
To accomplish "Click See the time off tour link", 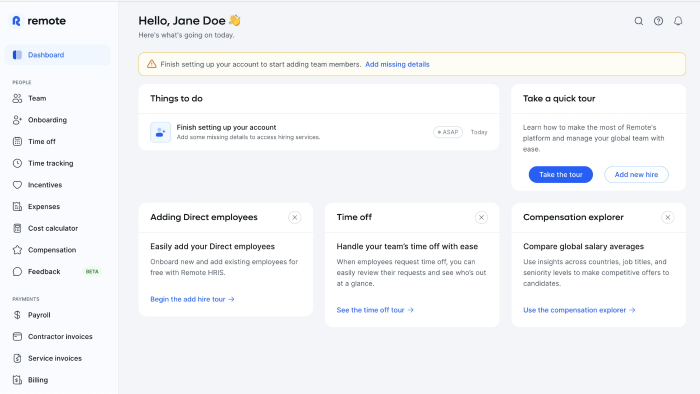I will point(375,310).
